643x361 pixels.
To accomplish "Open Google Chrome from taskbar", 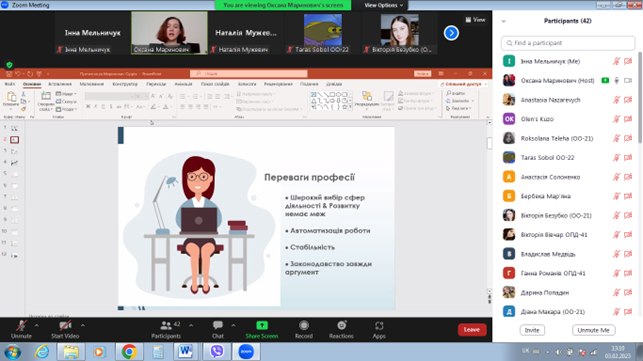I will (129, 352).
